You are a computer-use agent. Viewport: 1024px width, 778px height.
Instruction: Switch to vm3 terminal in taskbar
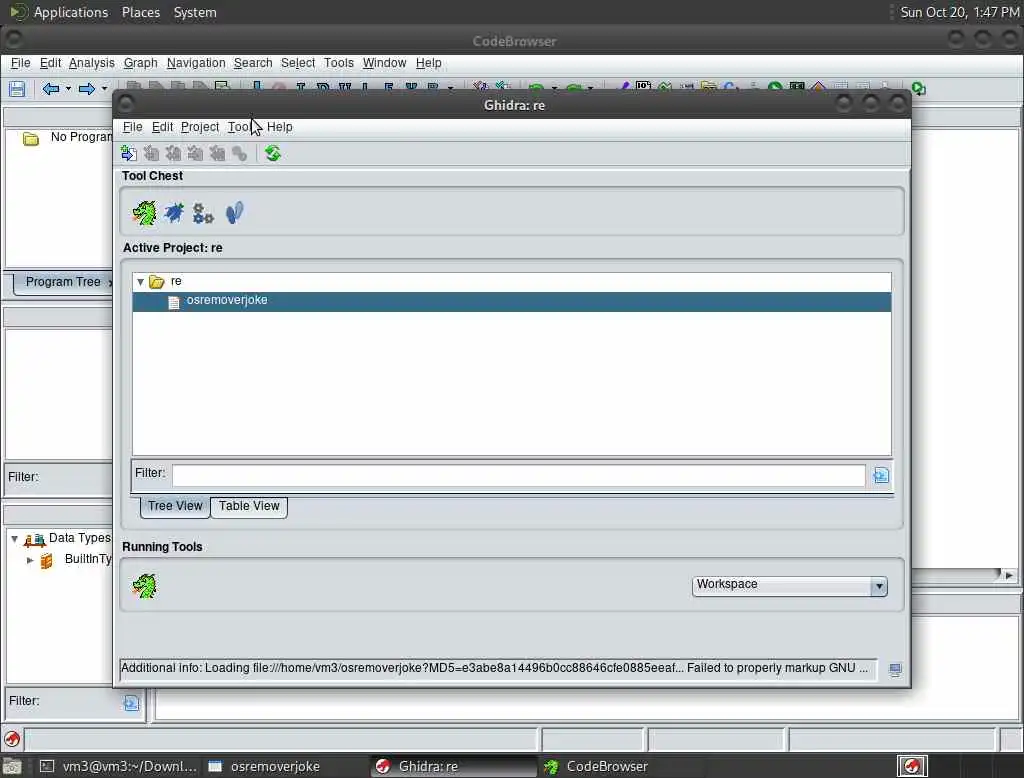[118, 766]
